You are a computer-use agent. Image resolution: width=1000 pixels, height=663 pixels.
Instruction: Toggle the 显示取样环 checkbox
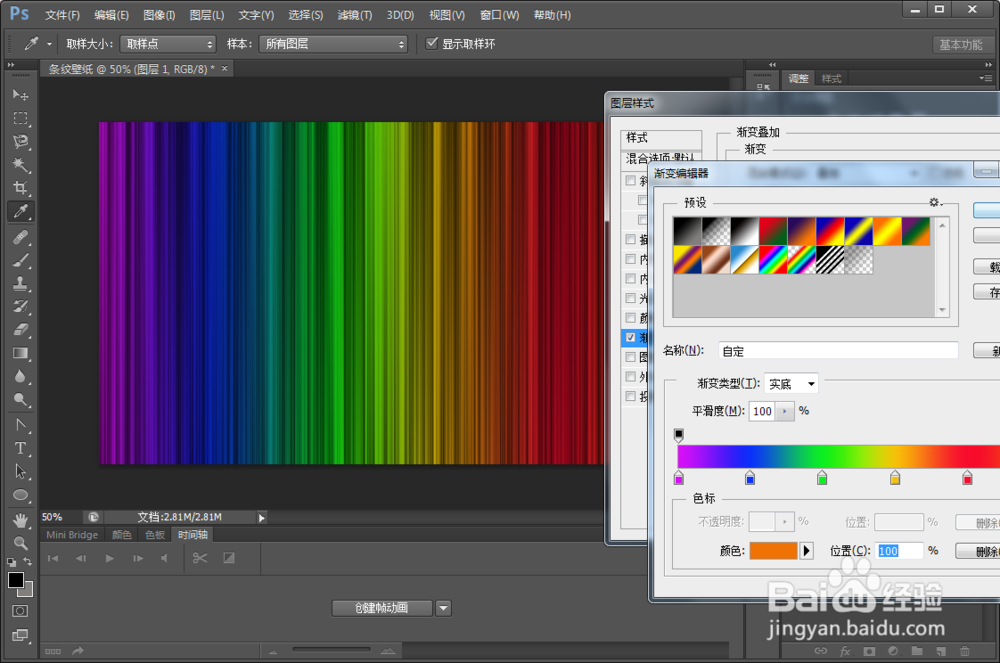432,43
